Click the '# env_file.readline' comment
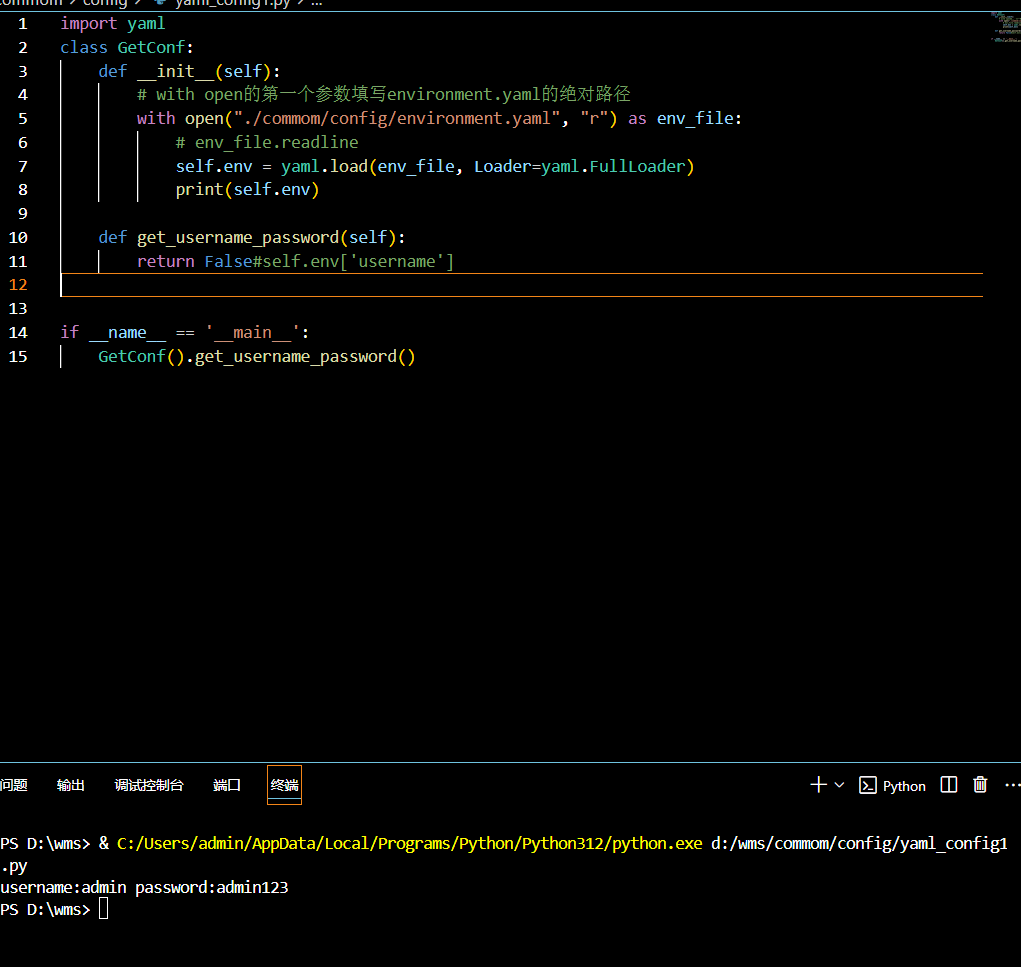 point(267,143)
